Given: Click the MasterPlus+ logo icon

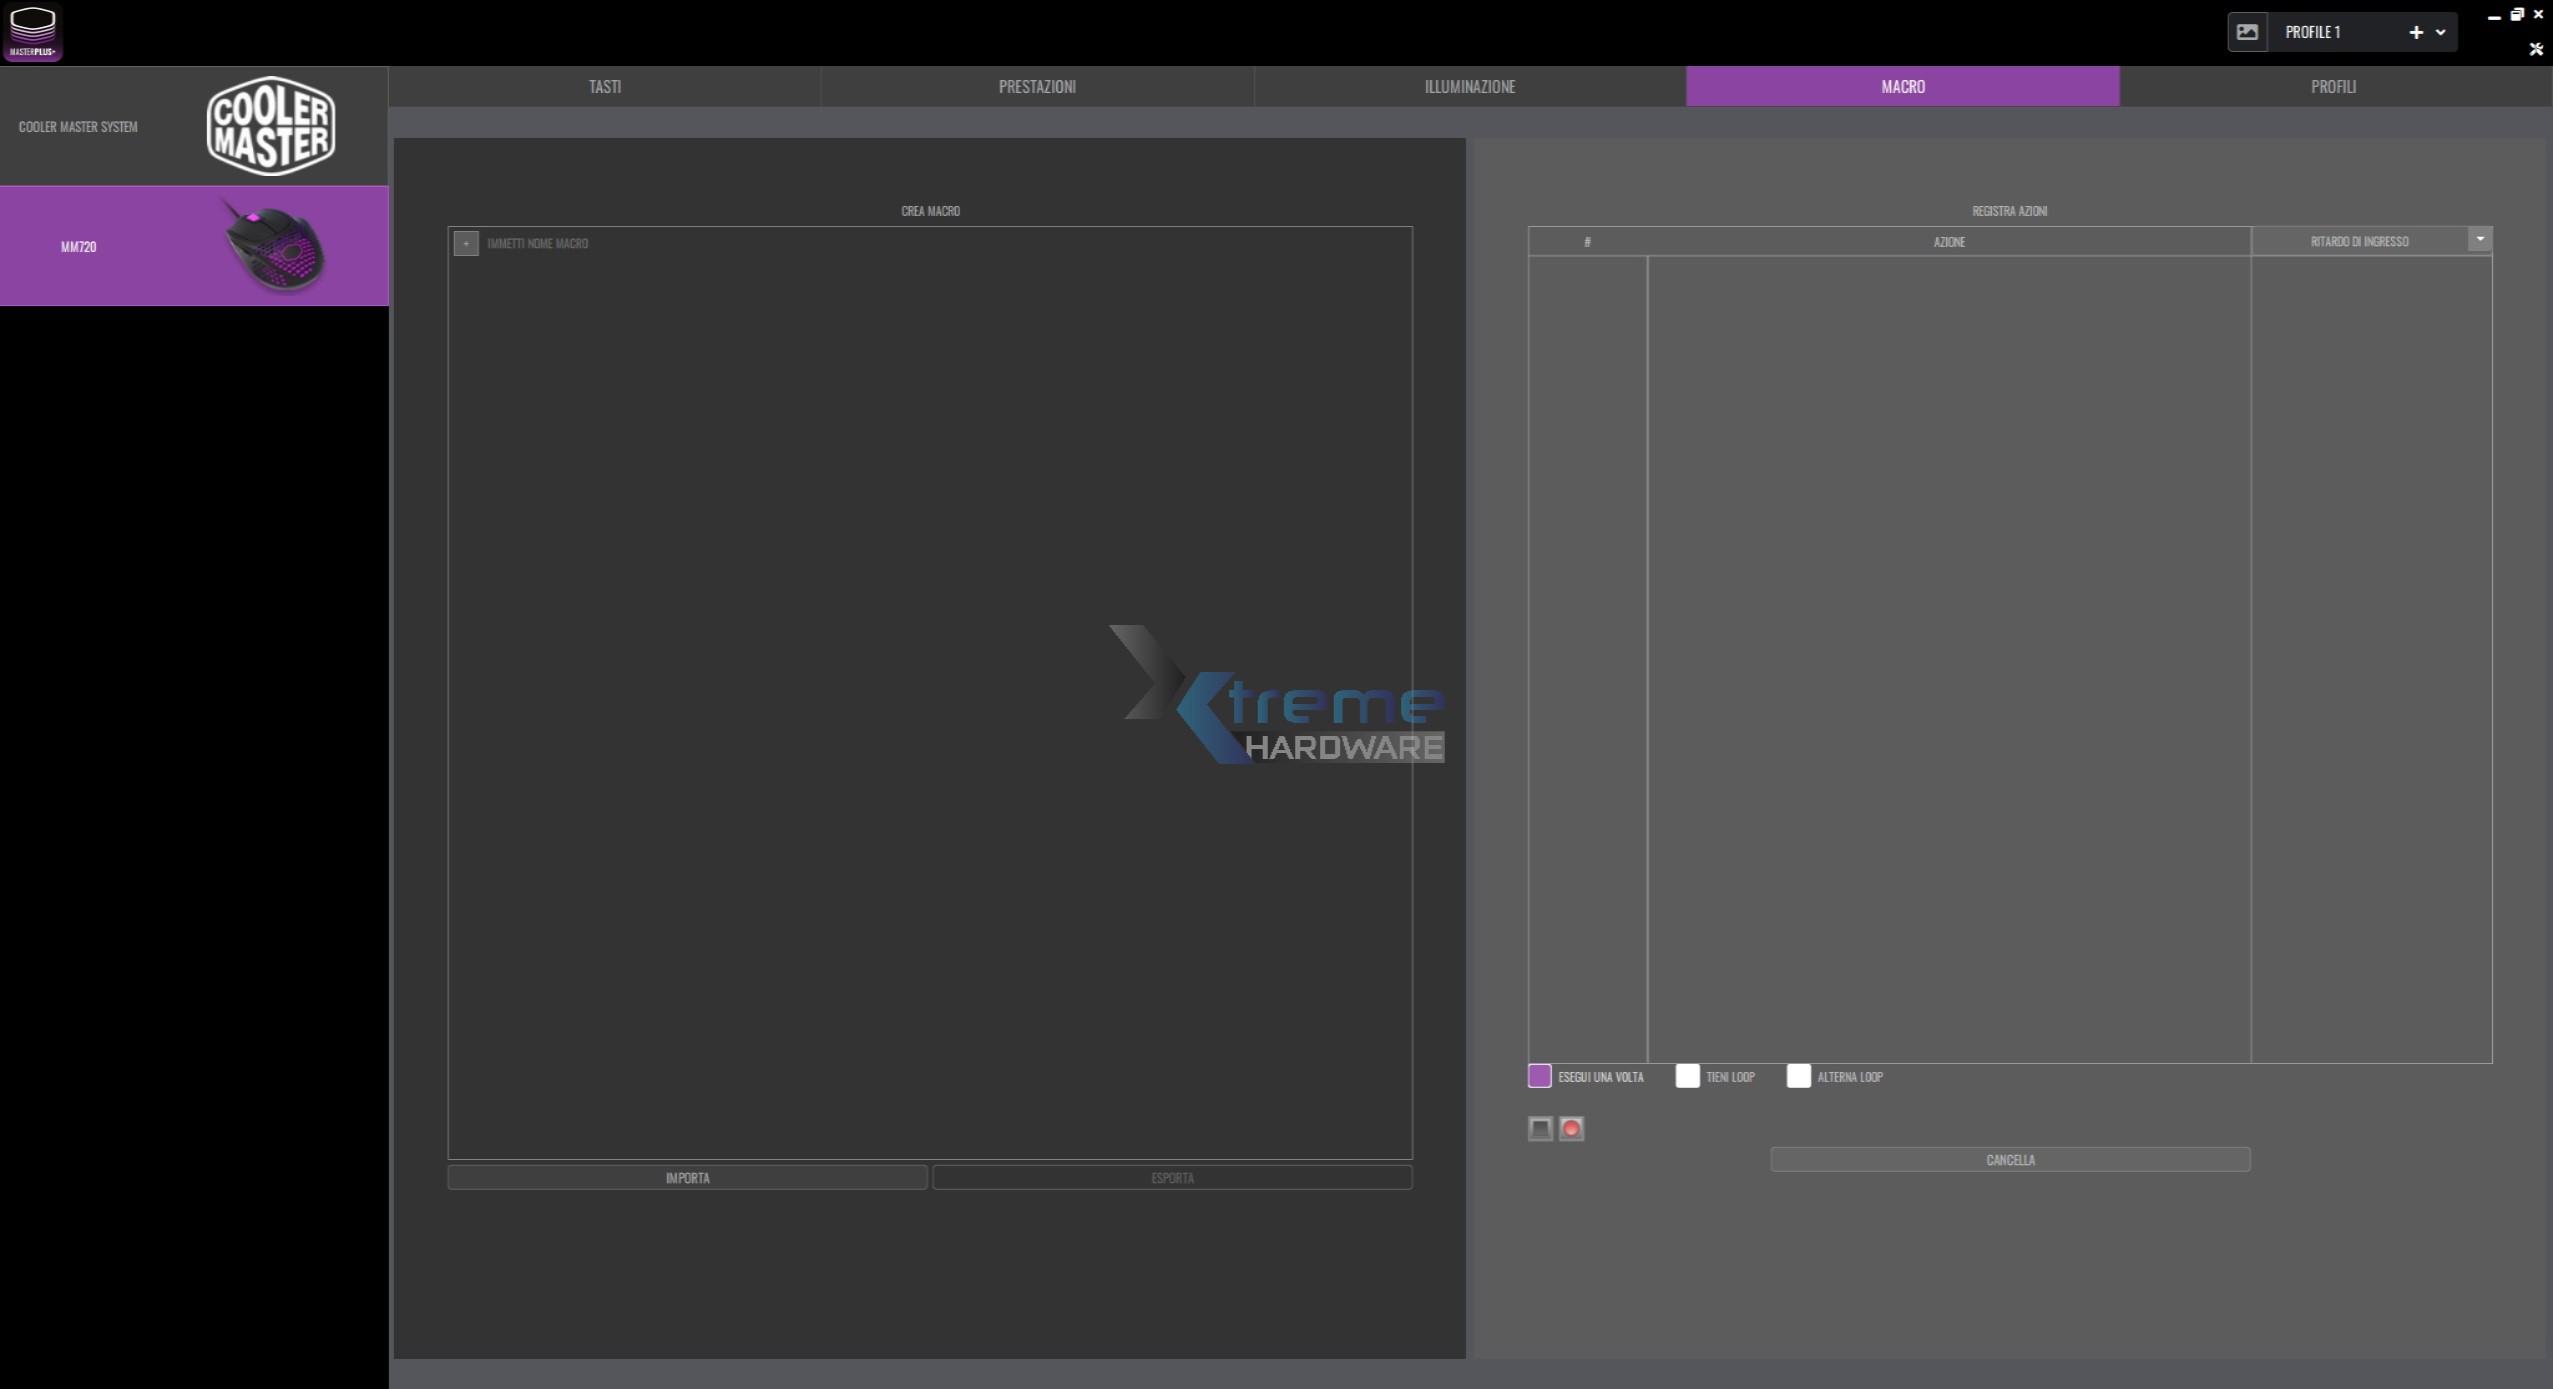Looking at the screenshot, I should pyautogui.click(x=33, y=32).
